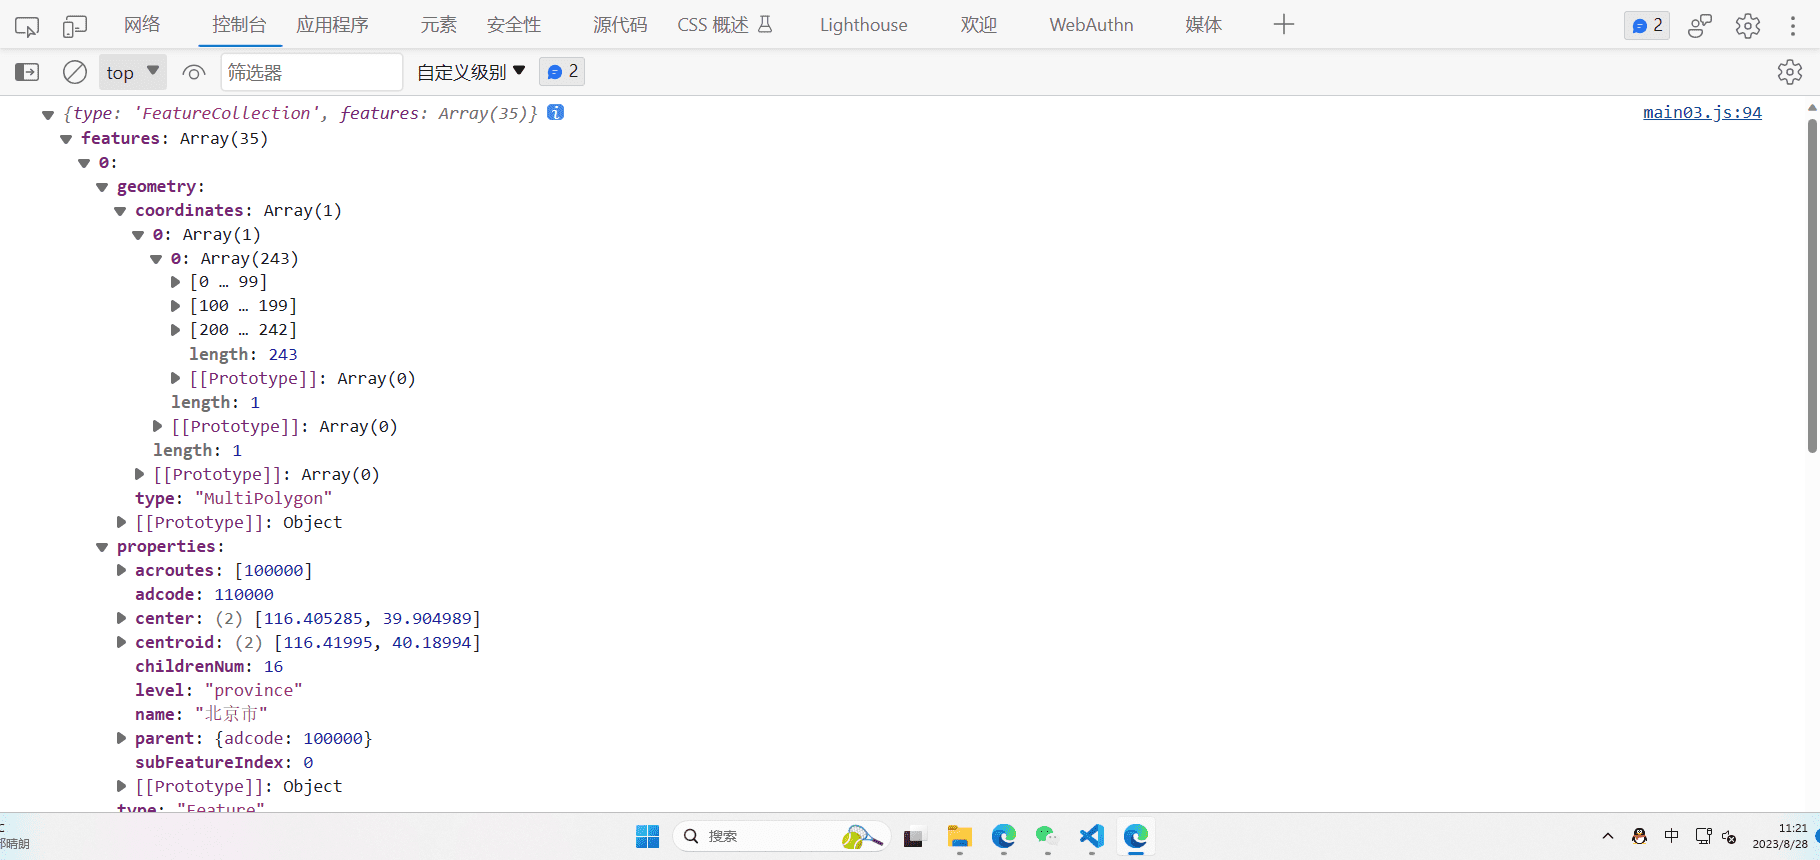Click the type value "MultiPolygon"
The height and width of the screenshot is (860, 1820).
pos(263,498)
